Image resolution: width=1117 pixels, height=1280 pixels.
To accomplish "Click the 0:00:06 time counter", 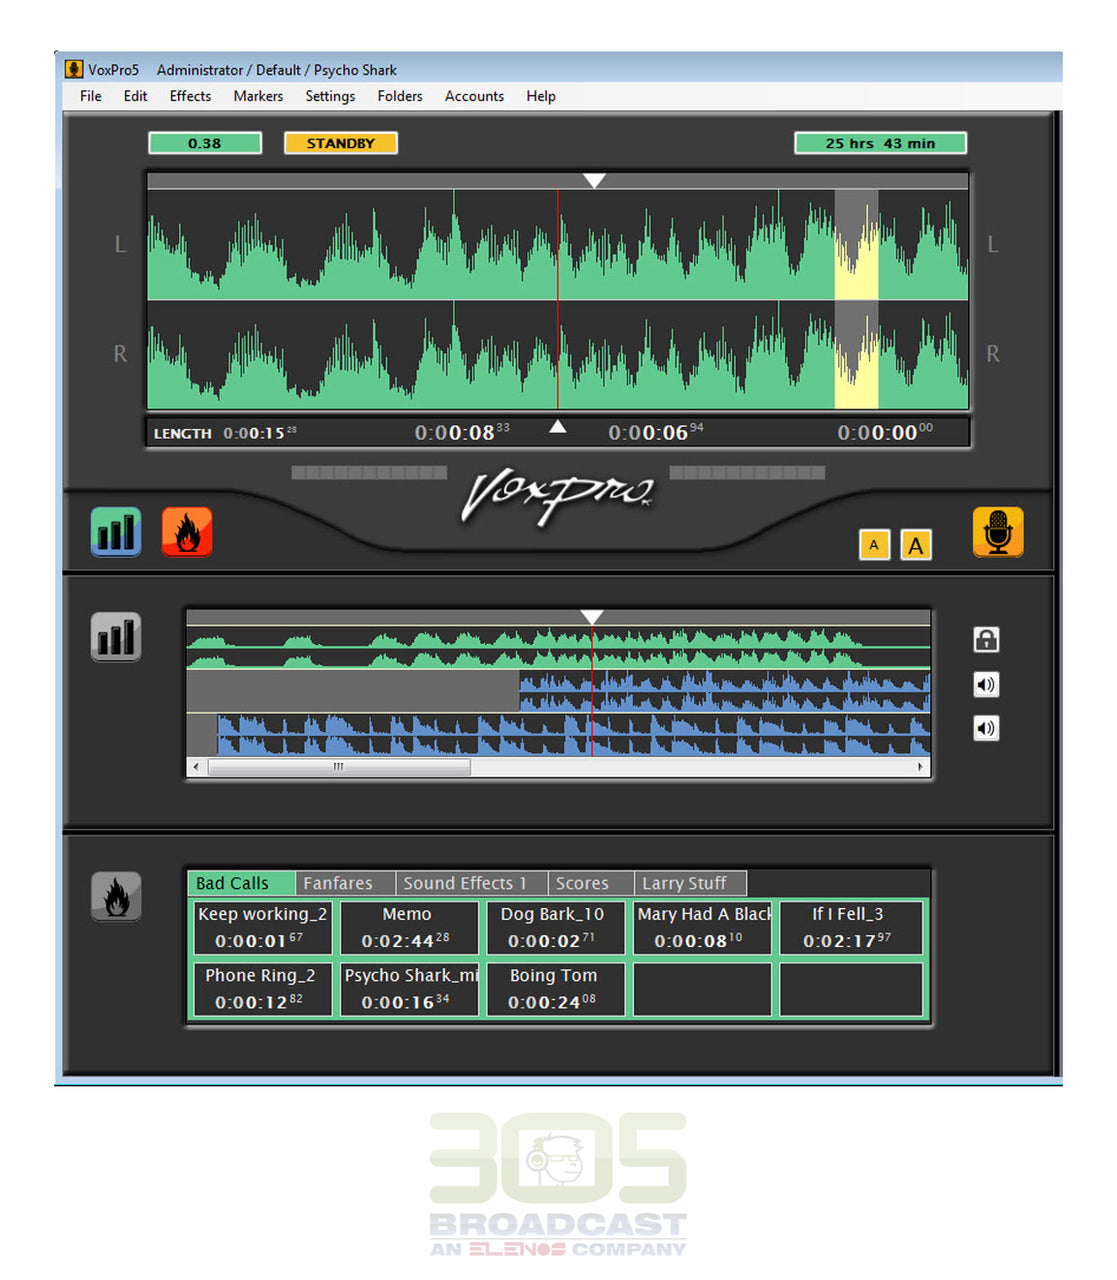I will click(x=656, y=432).
